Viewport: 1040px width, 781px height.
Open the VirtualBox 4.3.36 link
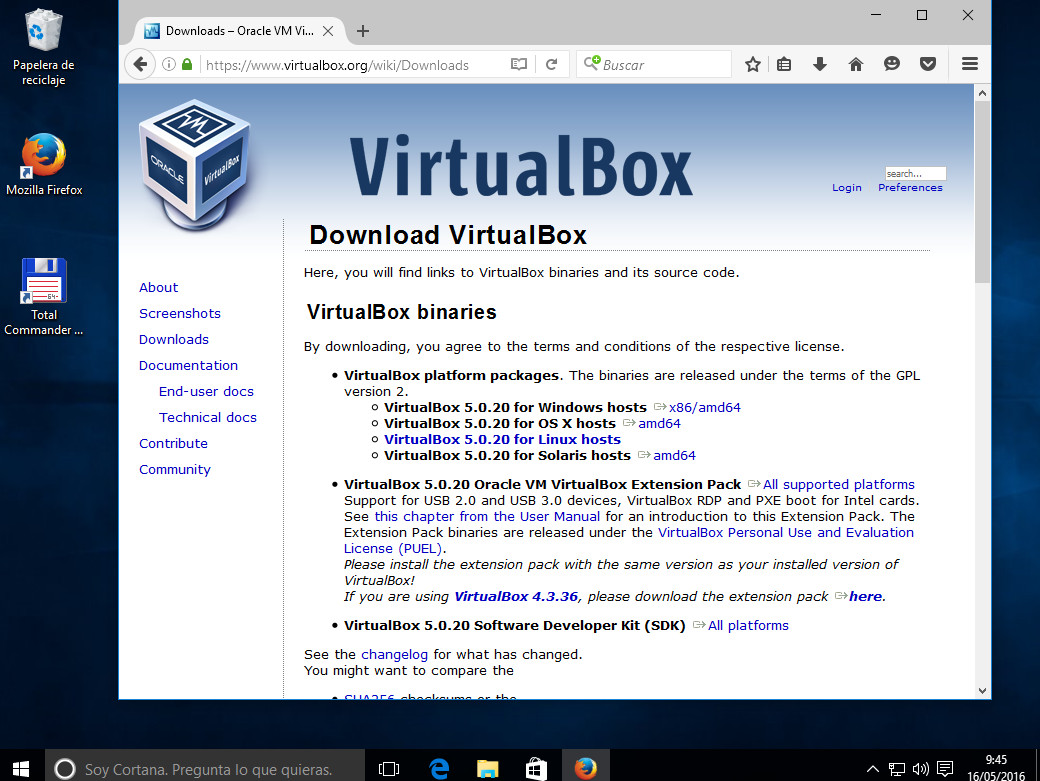[516, 596]
